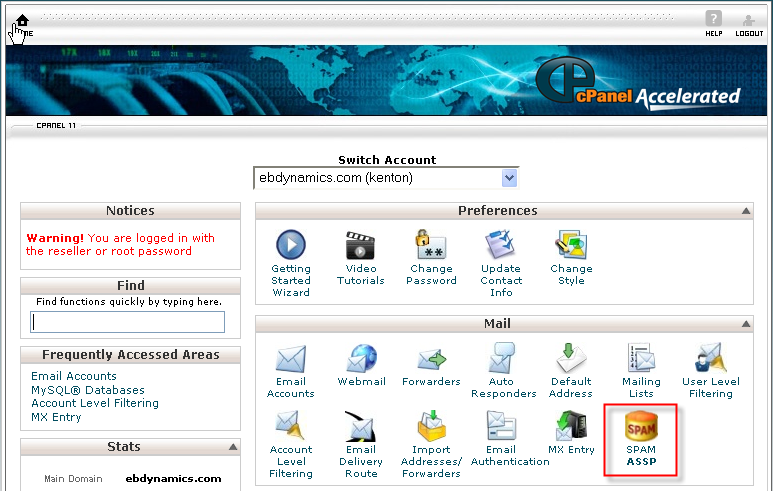Click the Auto Responders icon
Screen dimensions: 773x491
tap(501, 360)
